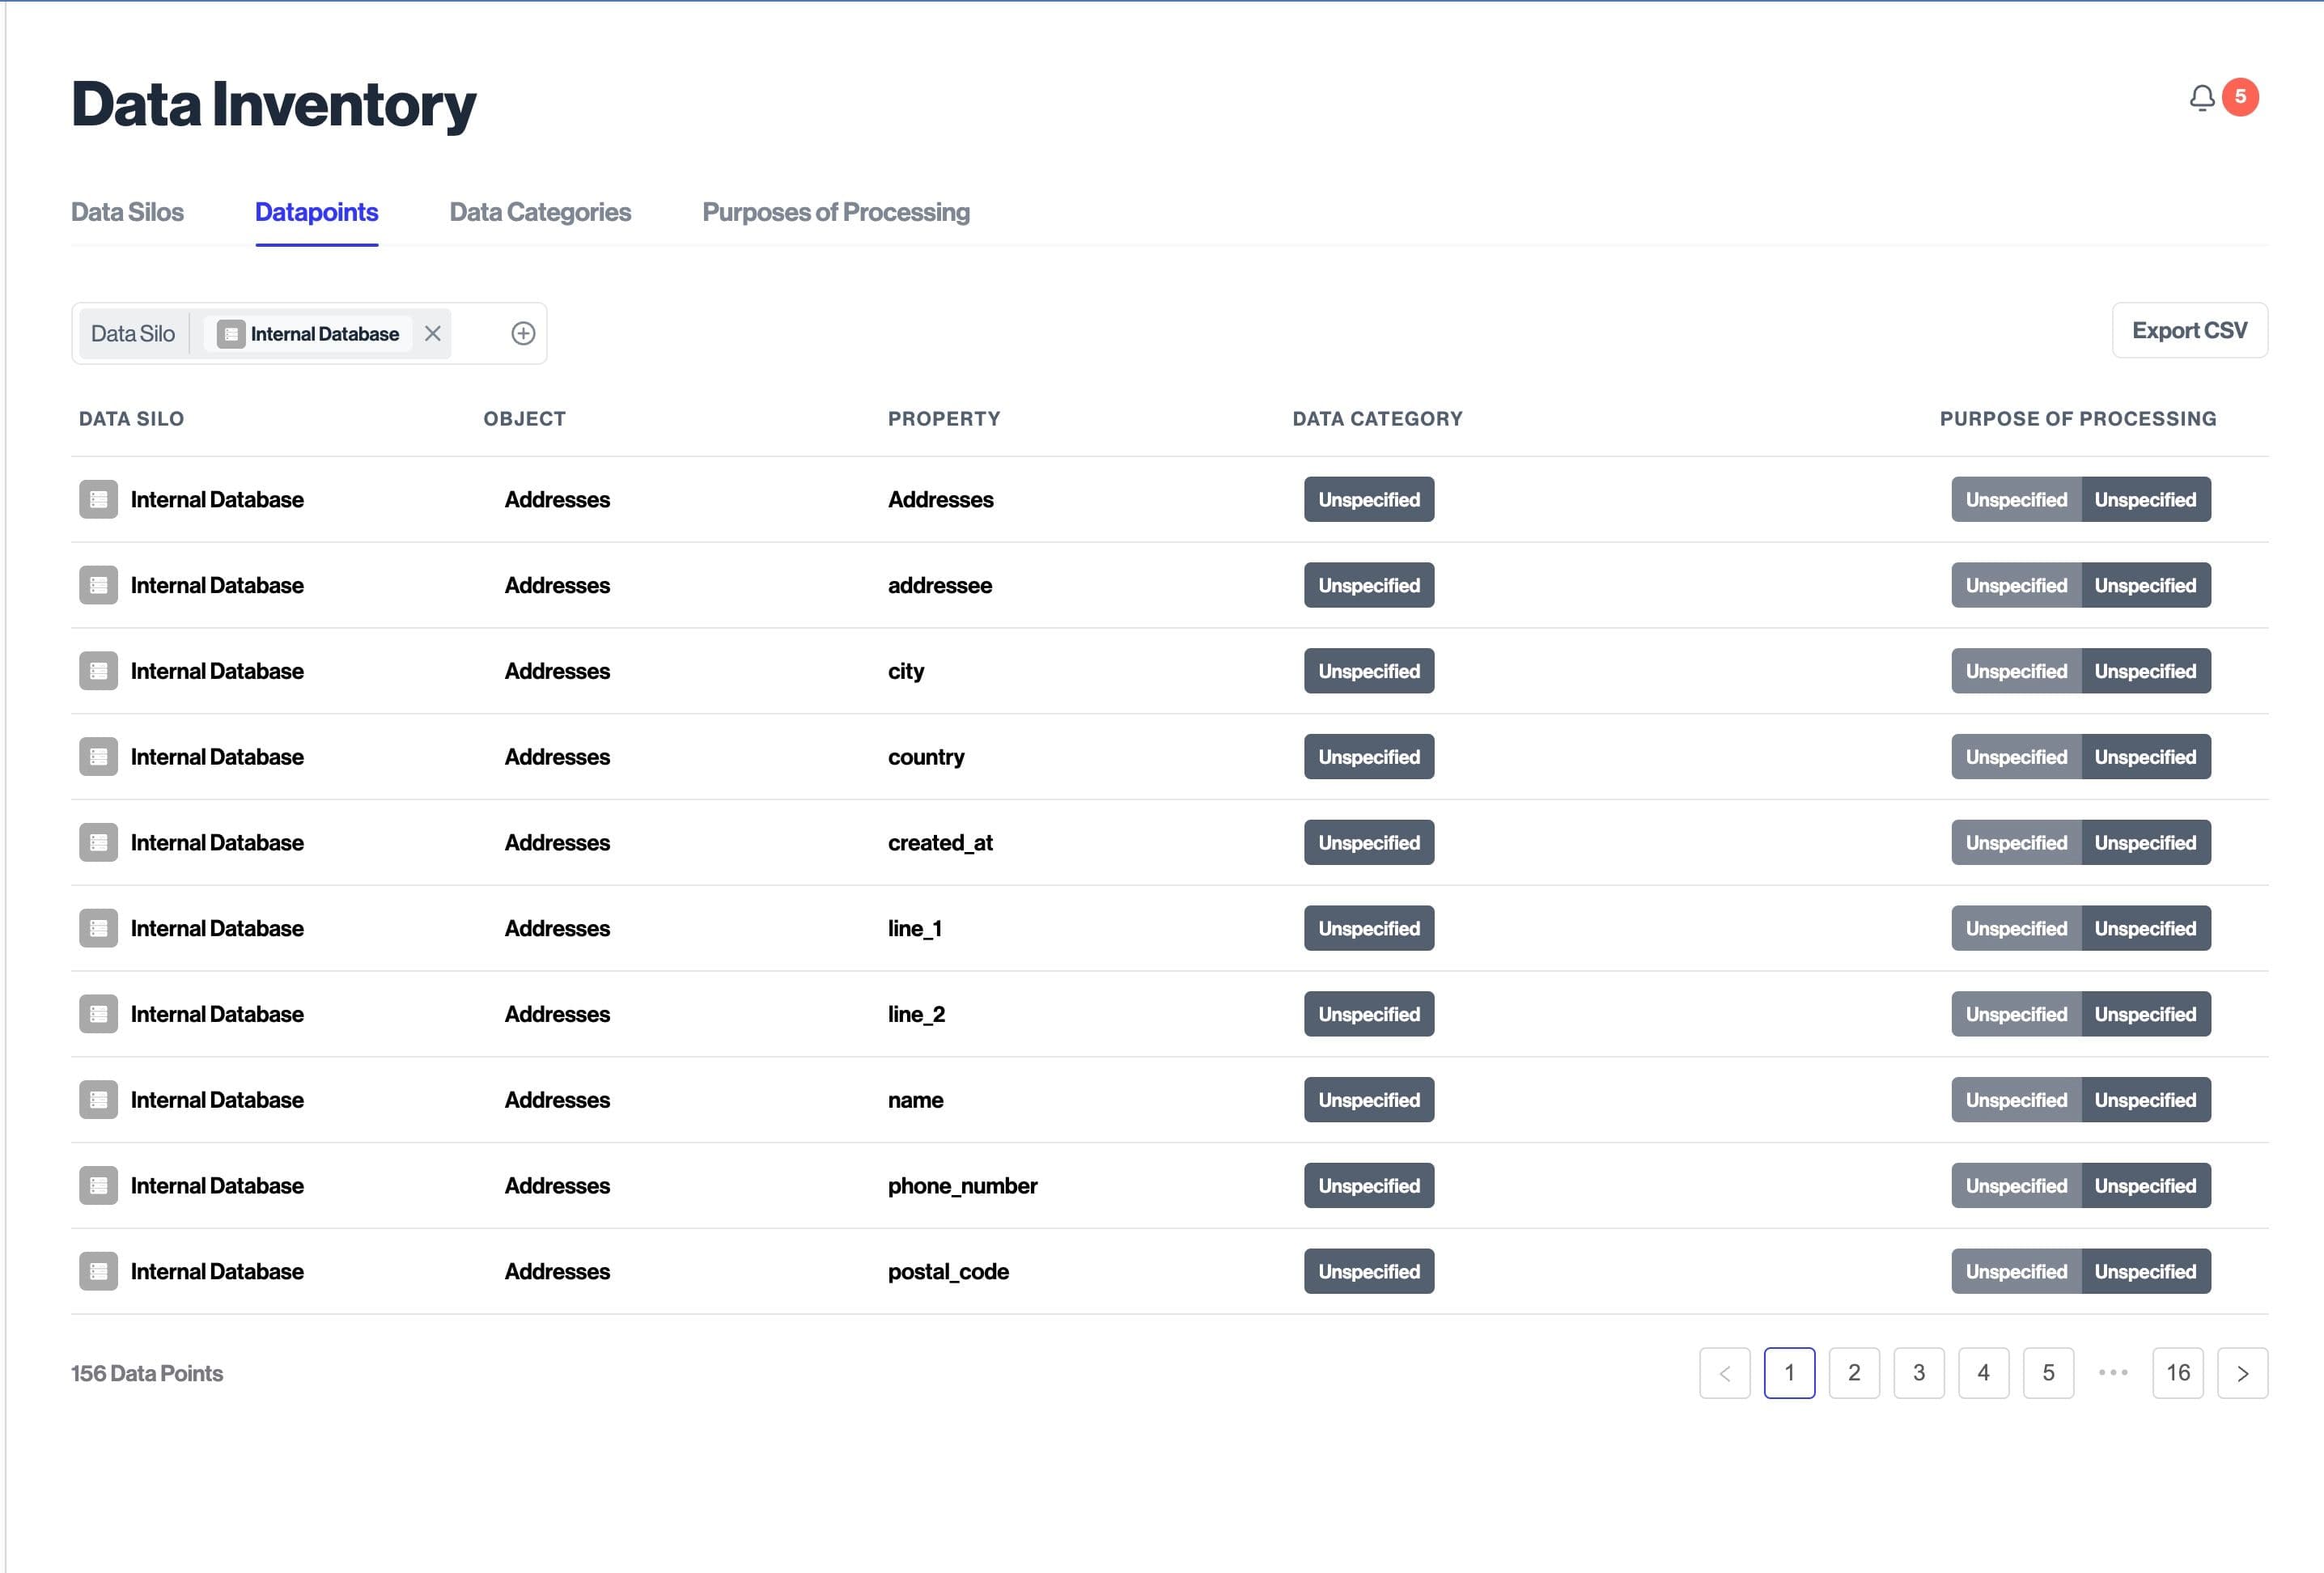
Task: Go to next page arrow
Action: 2241,1373
